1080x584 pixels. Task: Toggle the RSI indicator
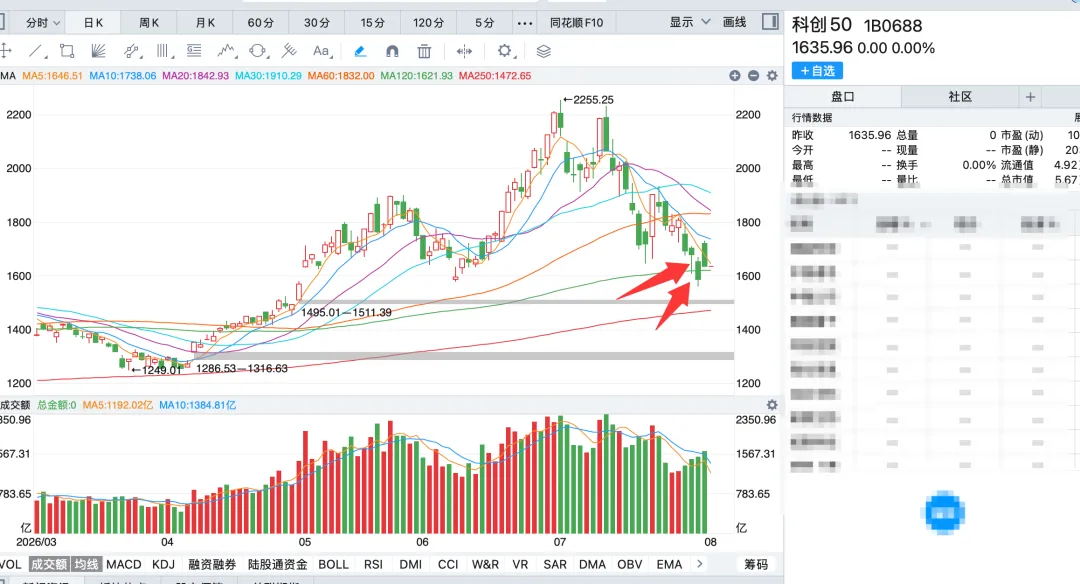point(373,564)
